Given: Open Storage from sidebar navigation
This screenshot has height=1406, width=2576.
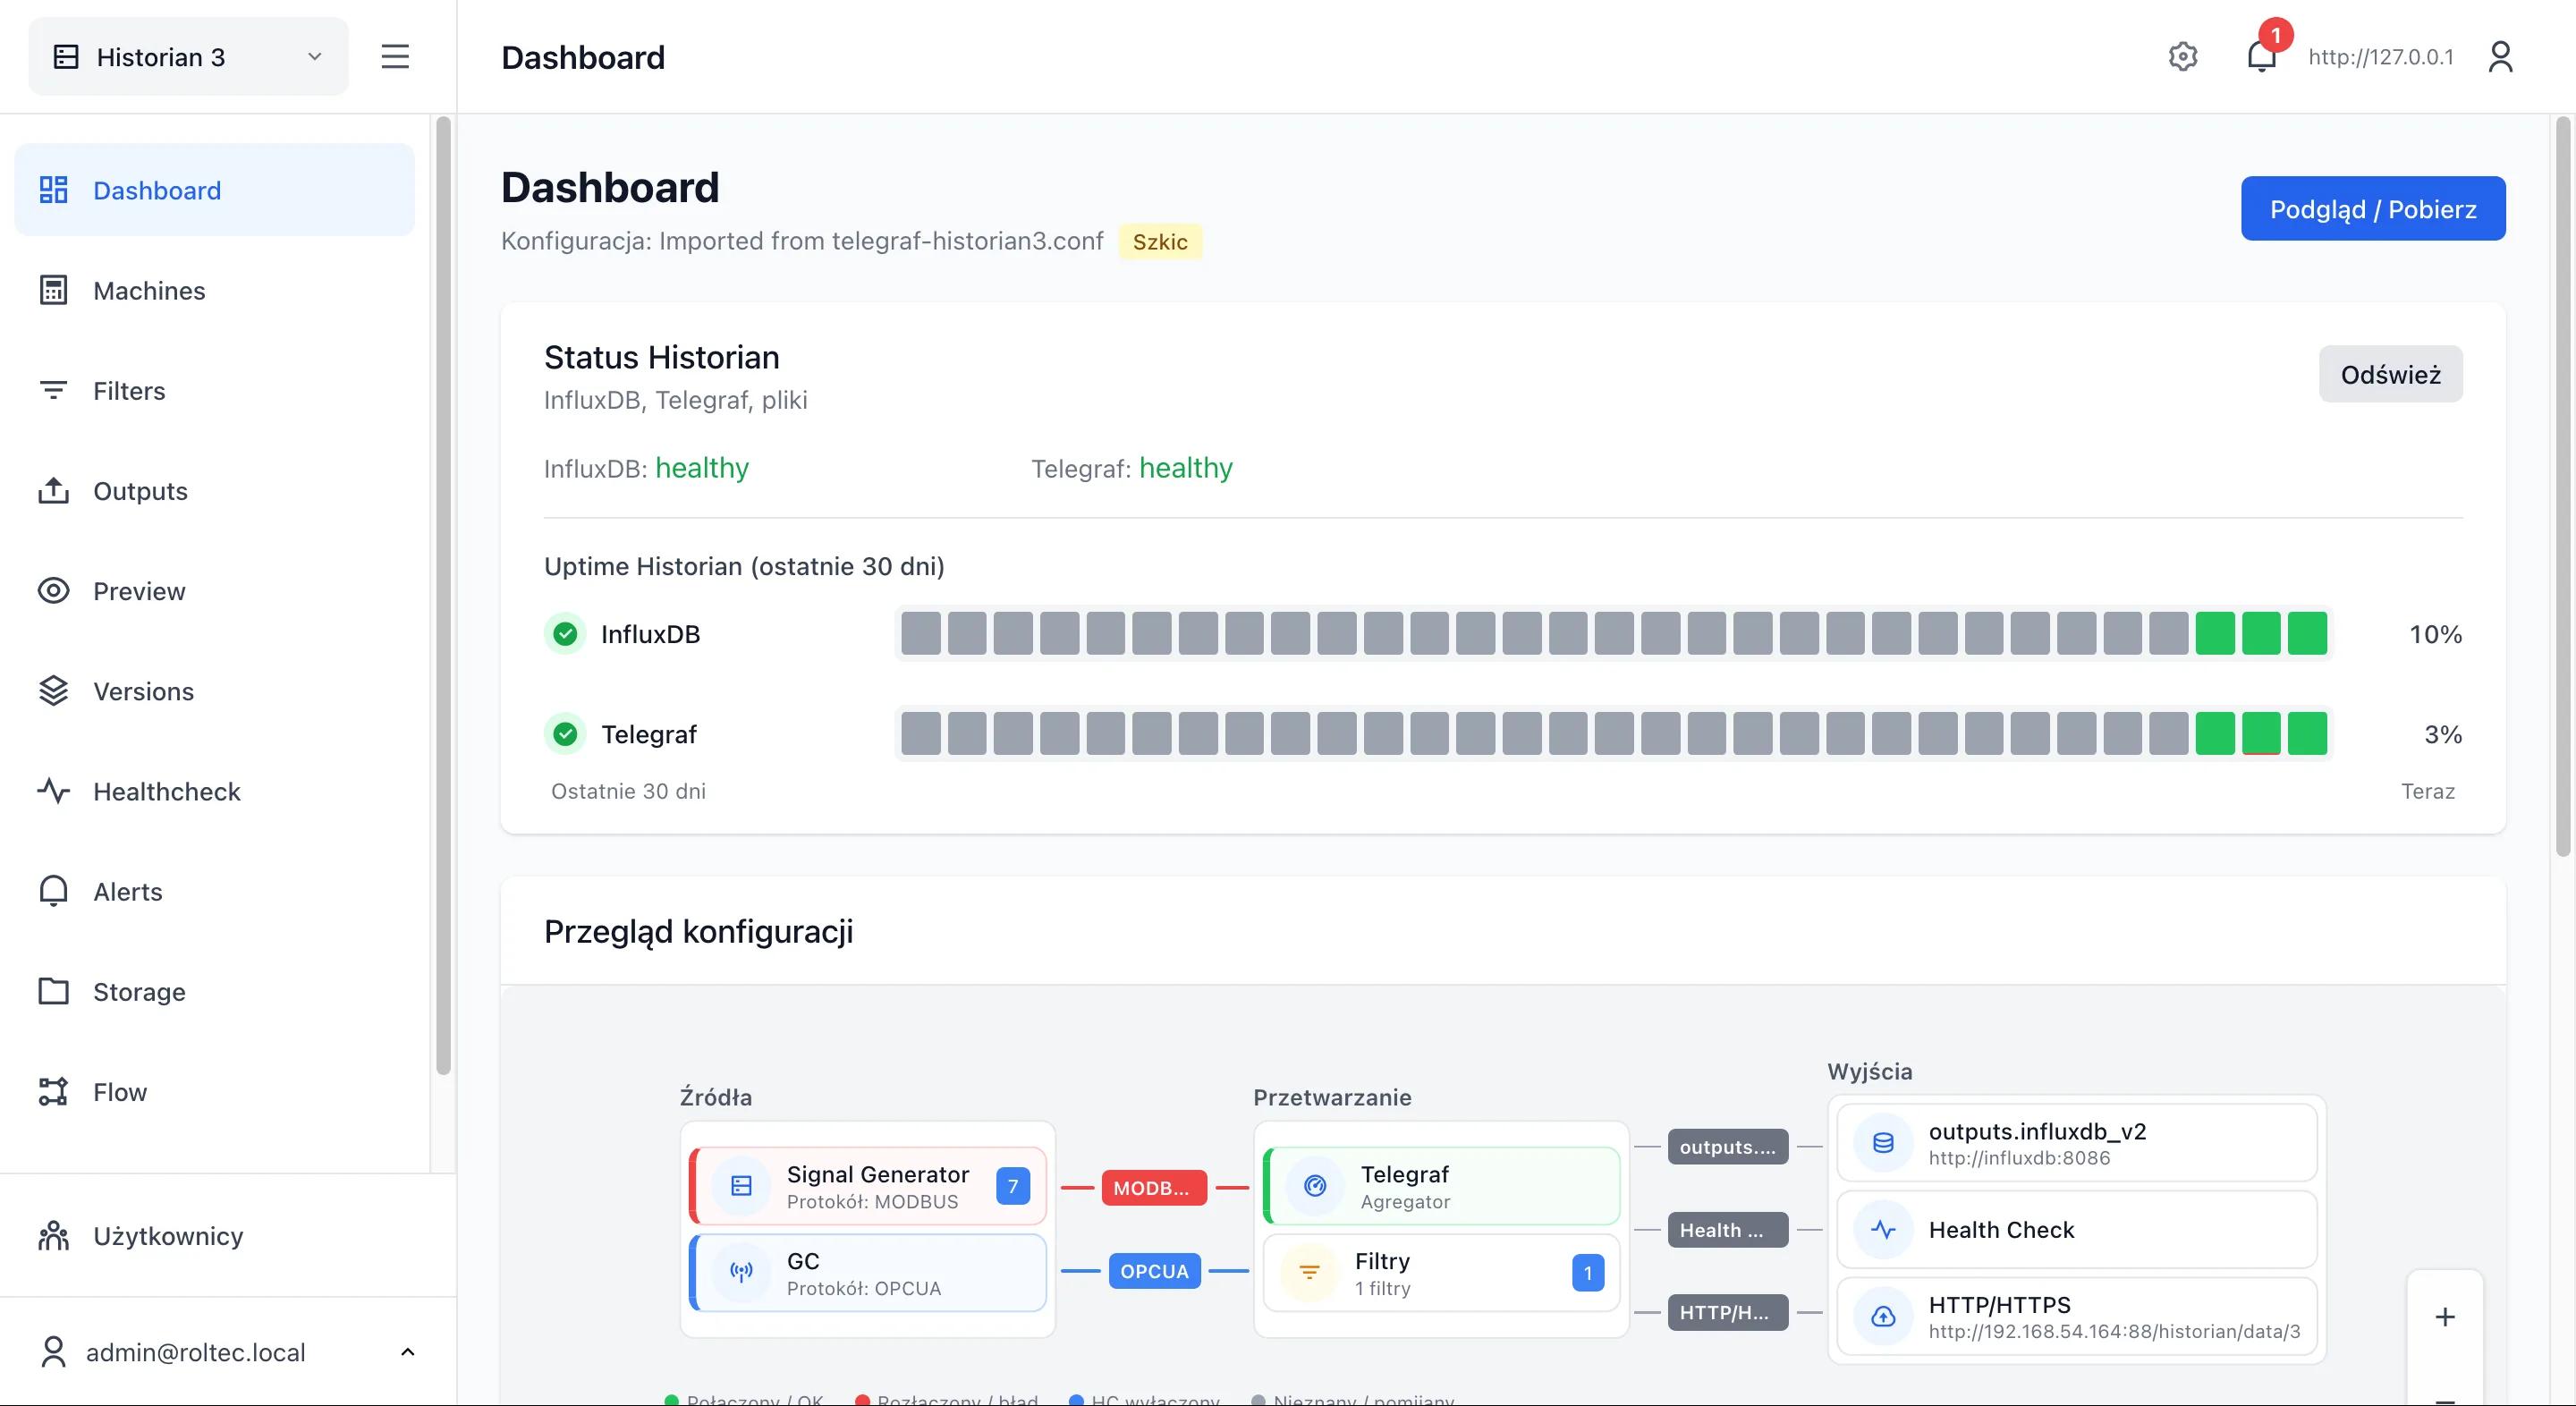Looking at the screenshot, I should tap(214, 991).
